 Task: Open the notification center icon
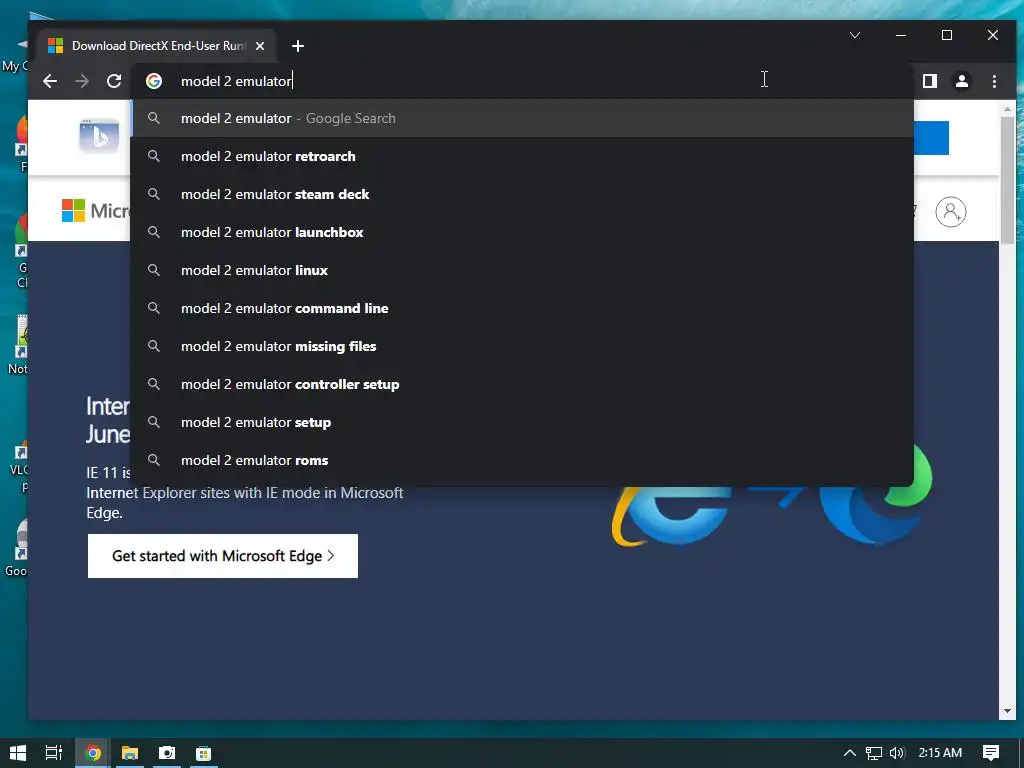click(x=991, y=753)
